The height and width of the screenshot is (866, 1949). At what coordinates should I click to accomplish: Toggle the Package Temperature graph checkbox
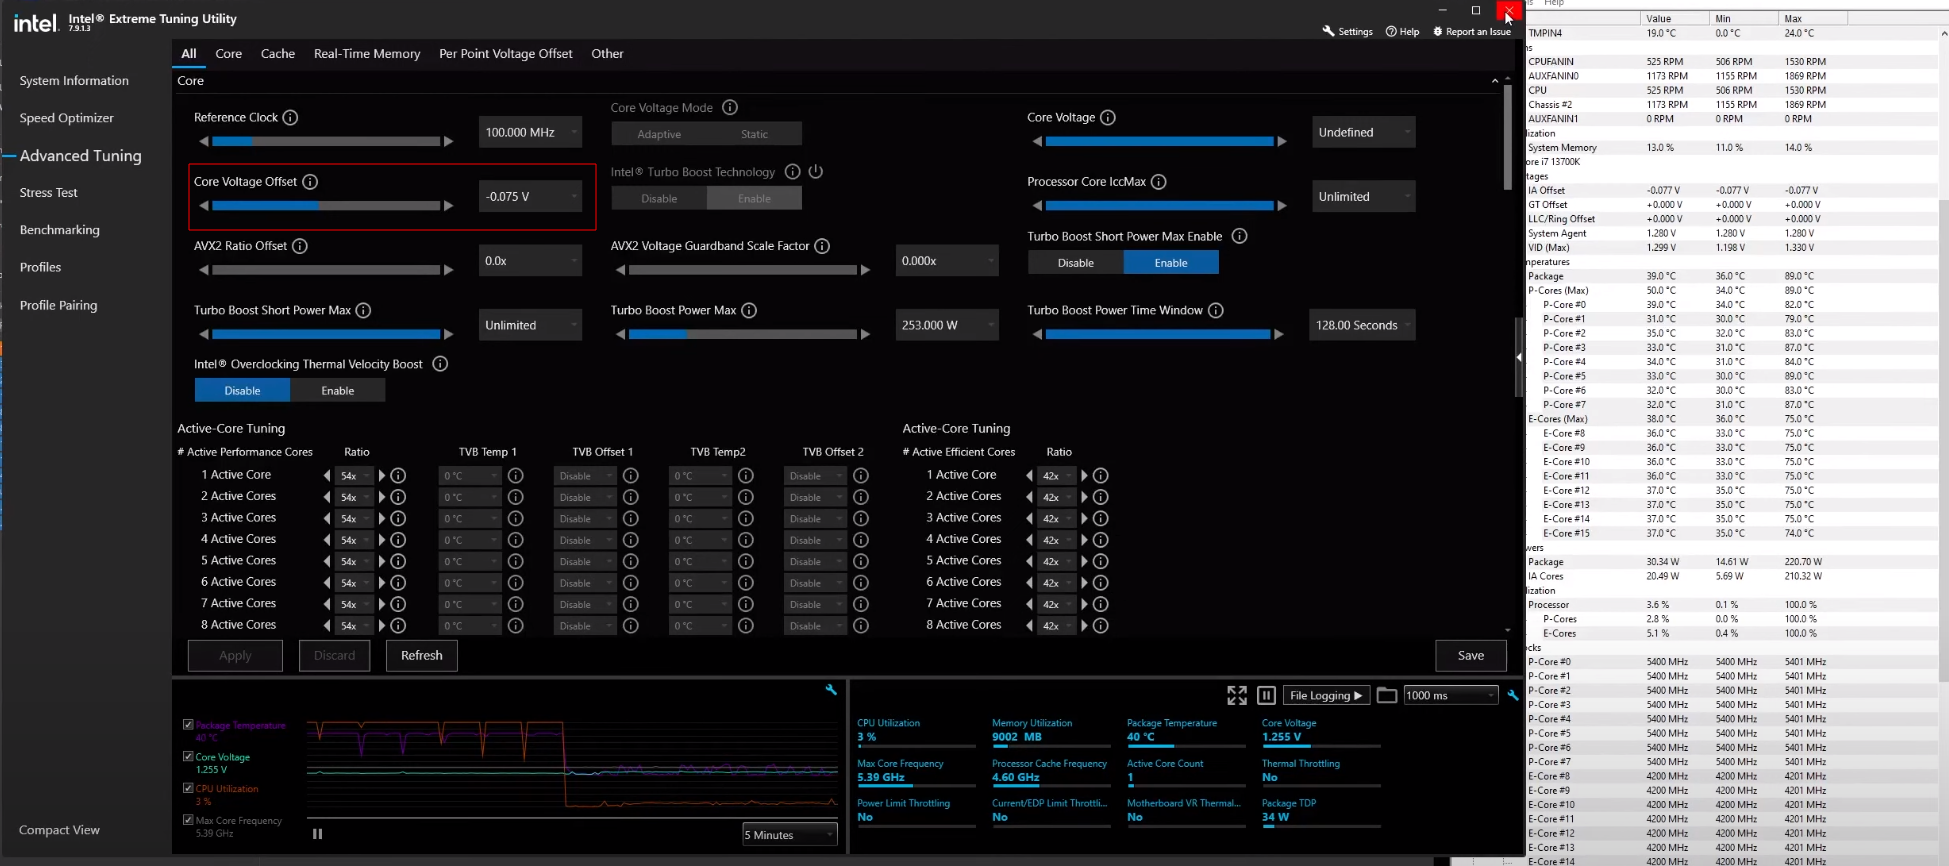tap(188, 724)
